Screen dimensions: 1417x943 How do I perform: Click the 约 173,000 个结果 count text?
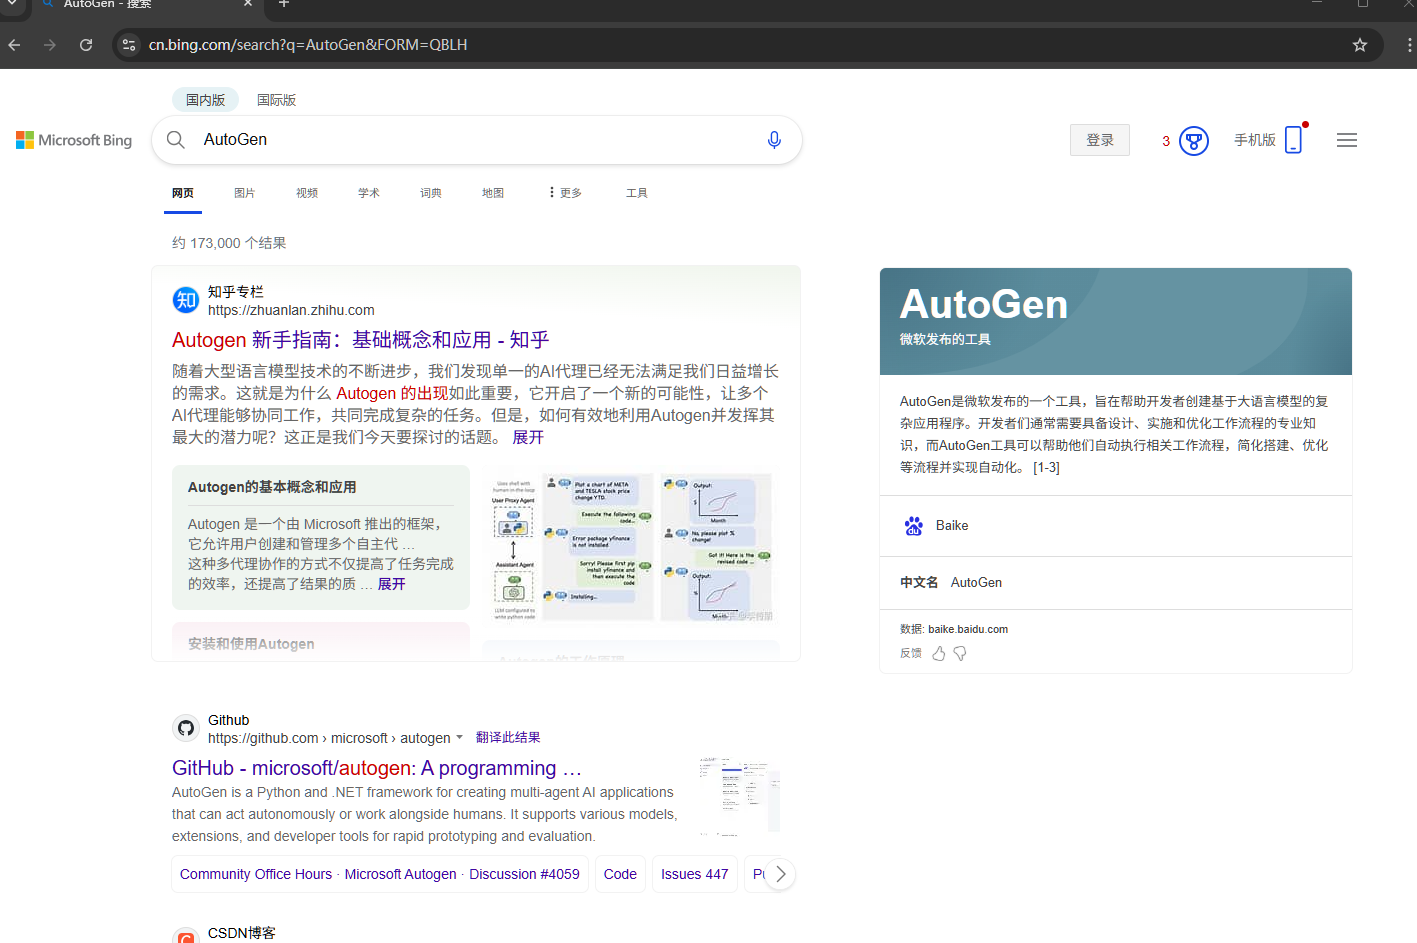tap(229, 243)
